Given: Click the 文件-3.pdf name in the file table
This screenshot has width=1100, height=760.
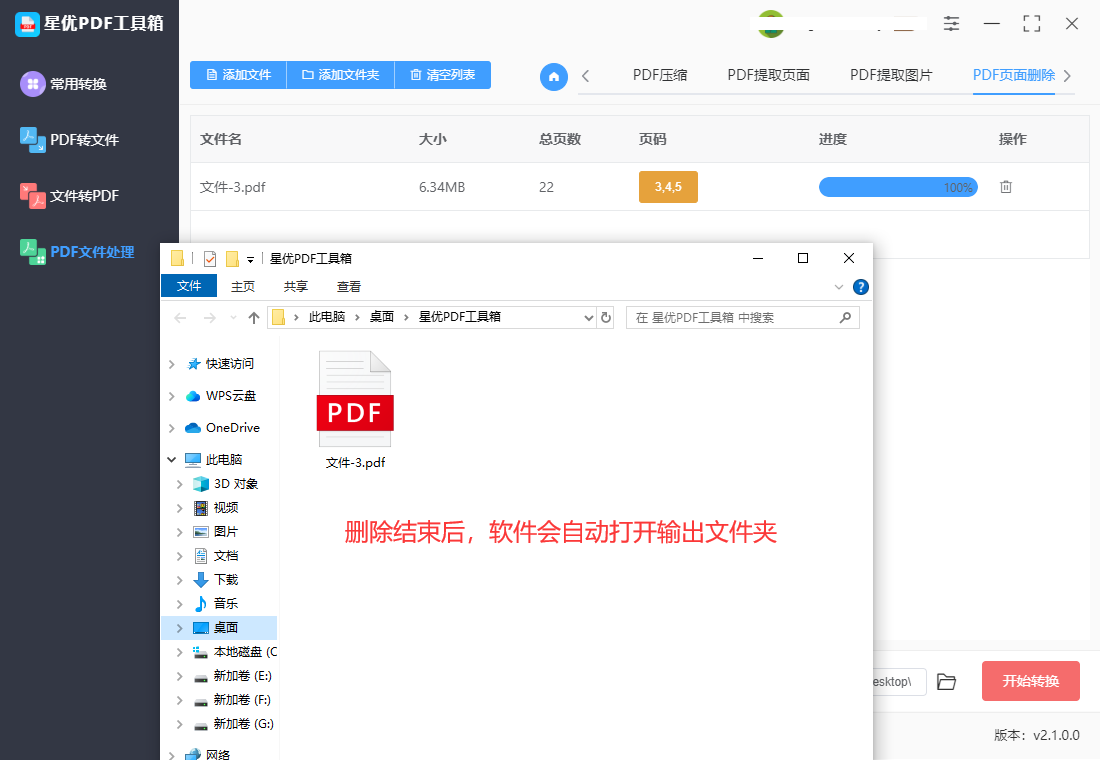Looking at the screenshot, I should coord(232,187).
